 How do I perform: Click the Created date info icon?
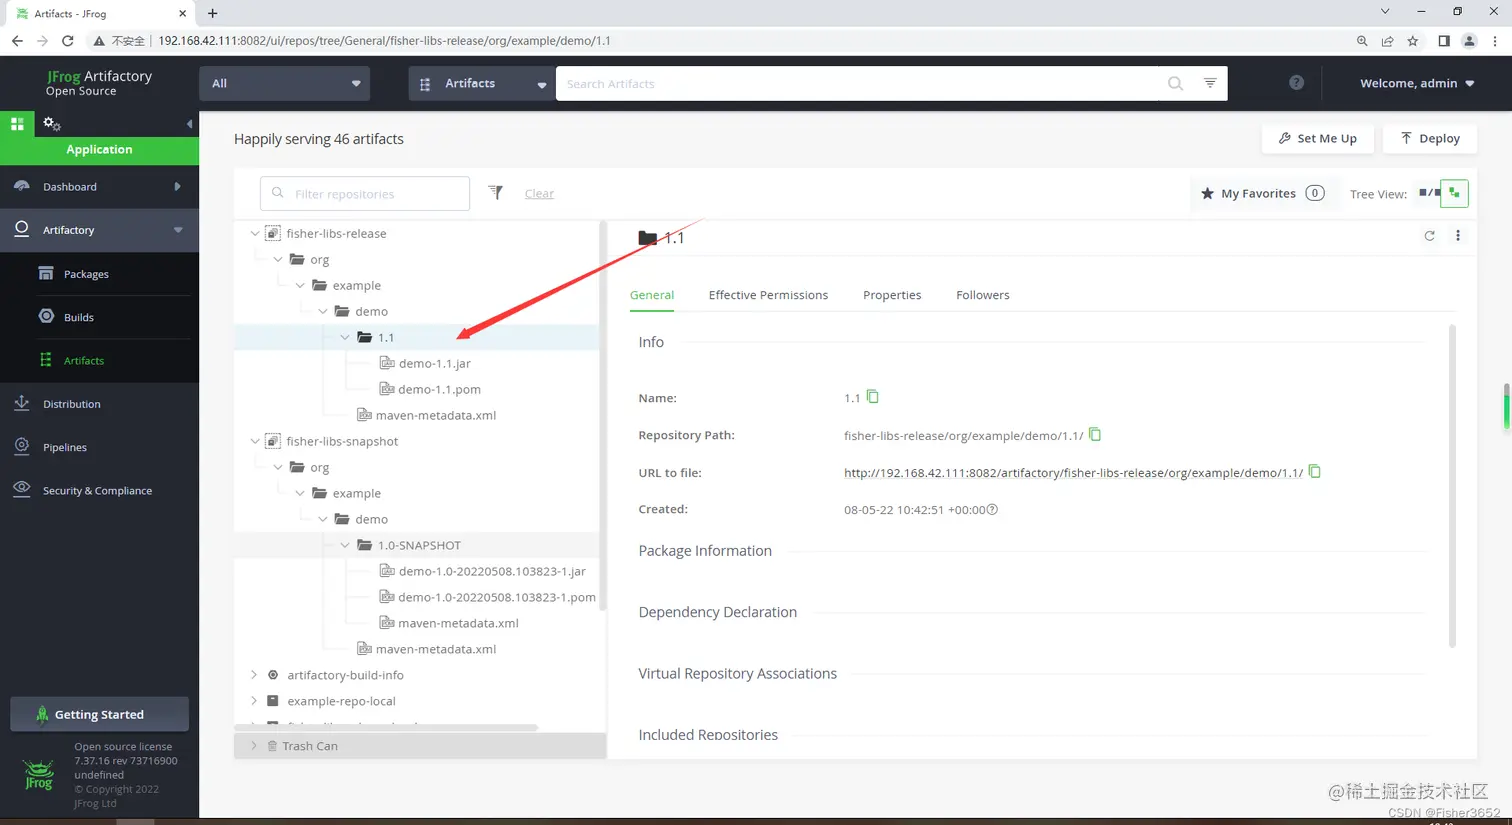point(992,510)
